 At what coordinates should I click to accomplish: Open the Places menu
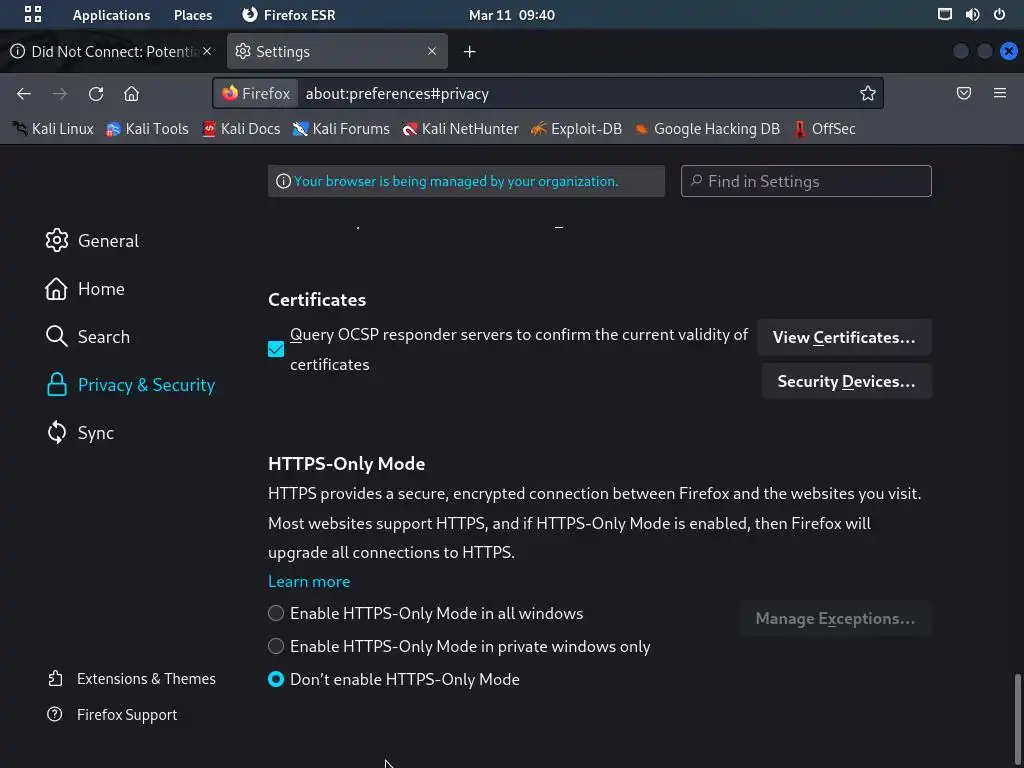coord(193,15)
